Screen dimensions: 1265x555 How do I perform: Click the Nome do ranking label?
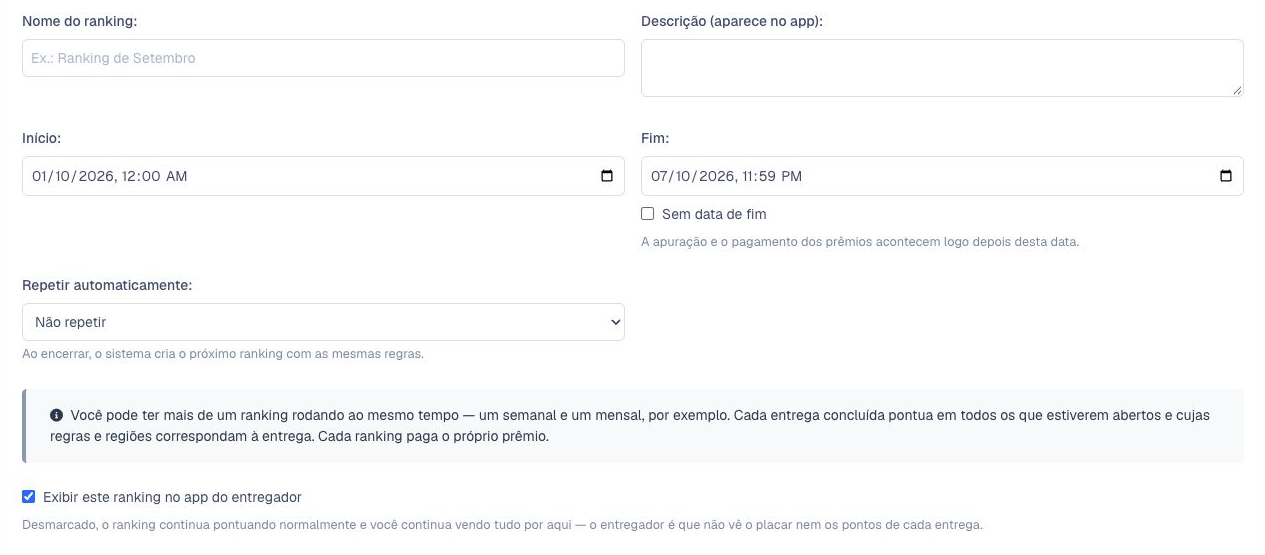point(80,21)
